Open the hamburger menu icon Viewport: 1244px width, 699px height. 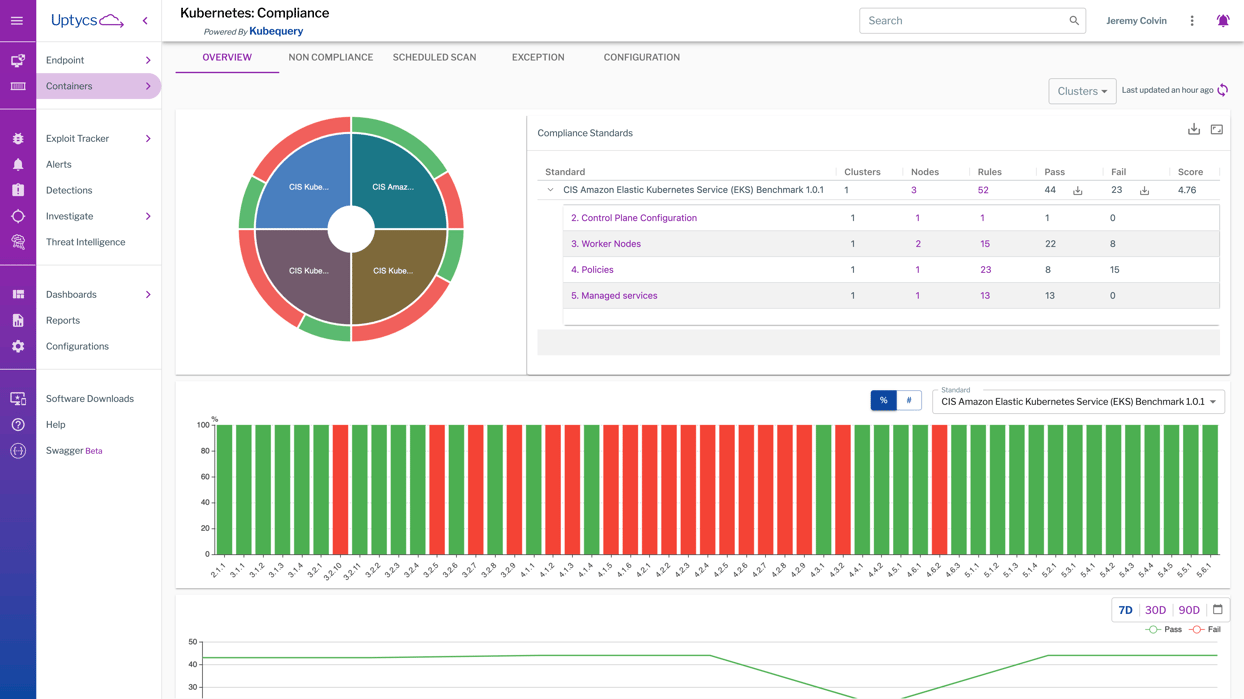17,20
